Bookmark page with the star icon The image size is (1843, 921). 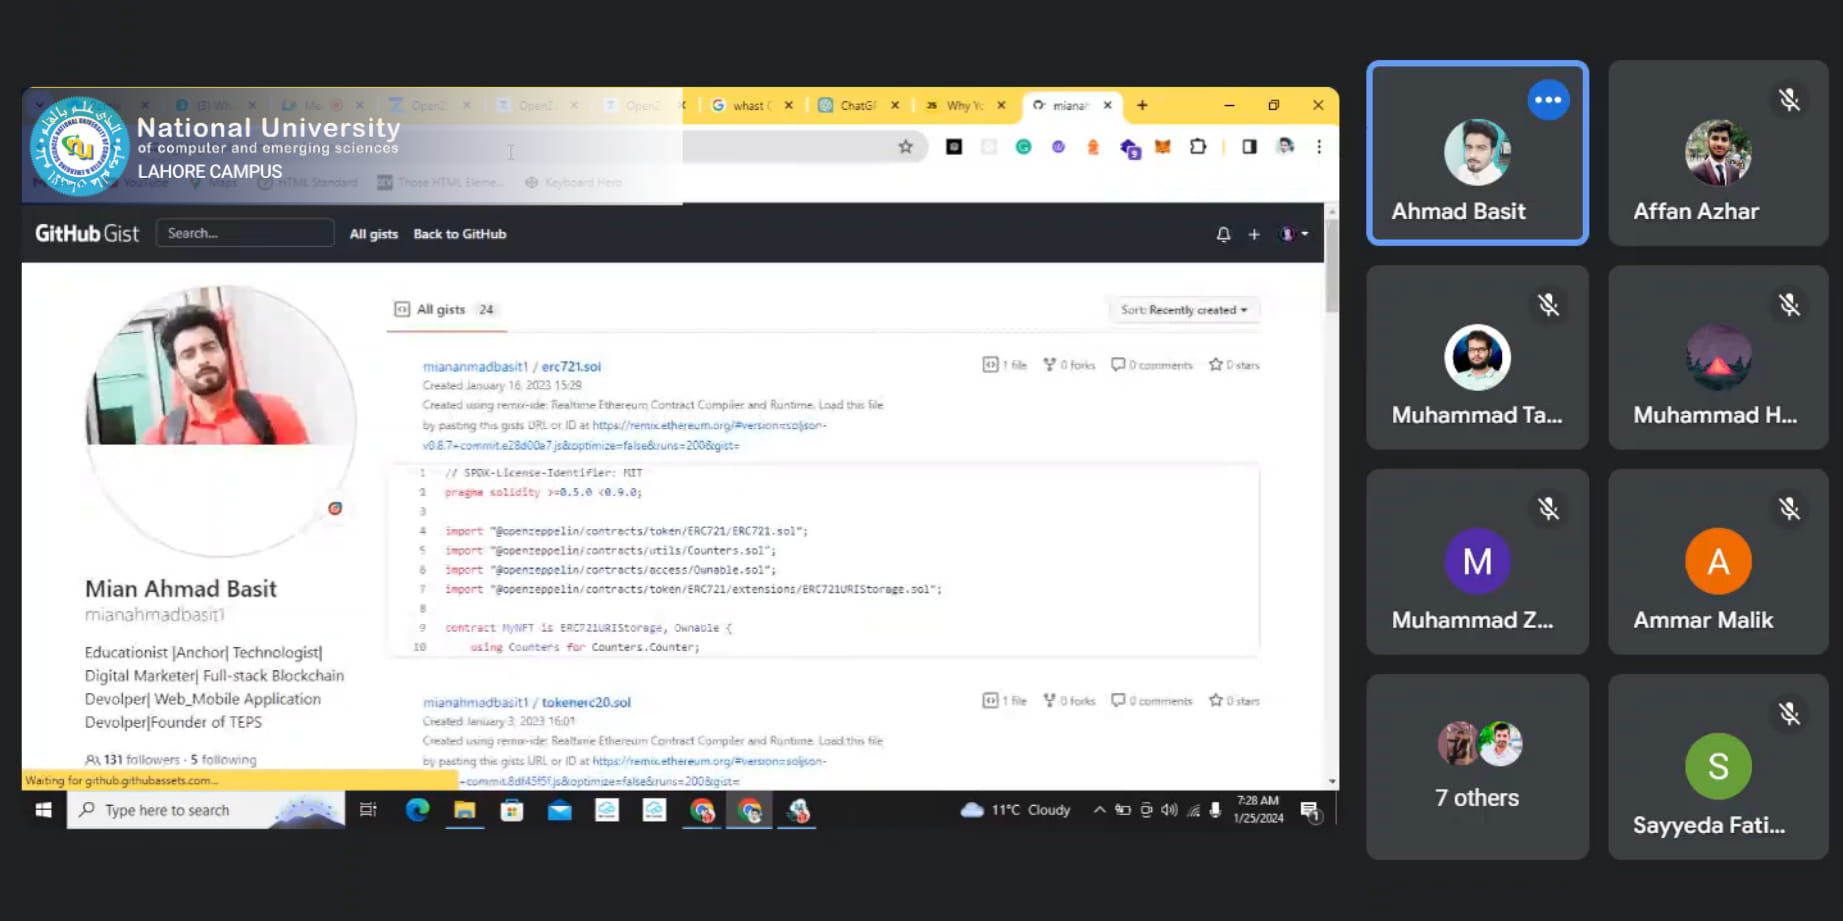(x=905, y=147)
